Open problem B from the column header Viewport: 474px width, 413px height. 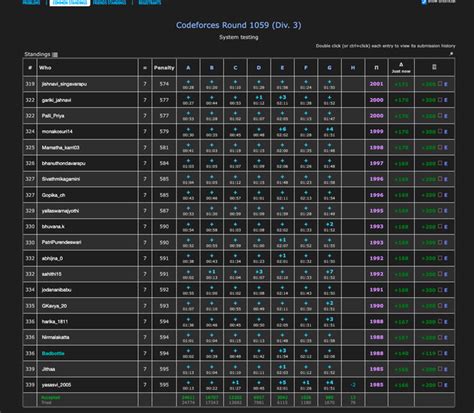point(212,68)
